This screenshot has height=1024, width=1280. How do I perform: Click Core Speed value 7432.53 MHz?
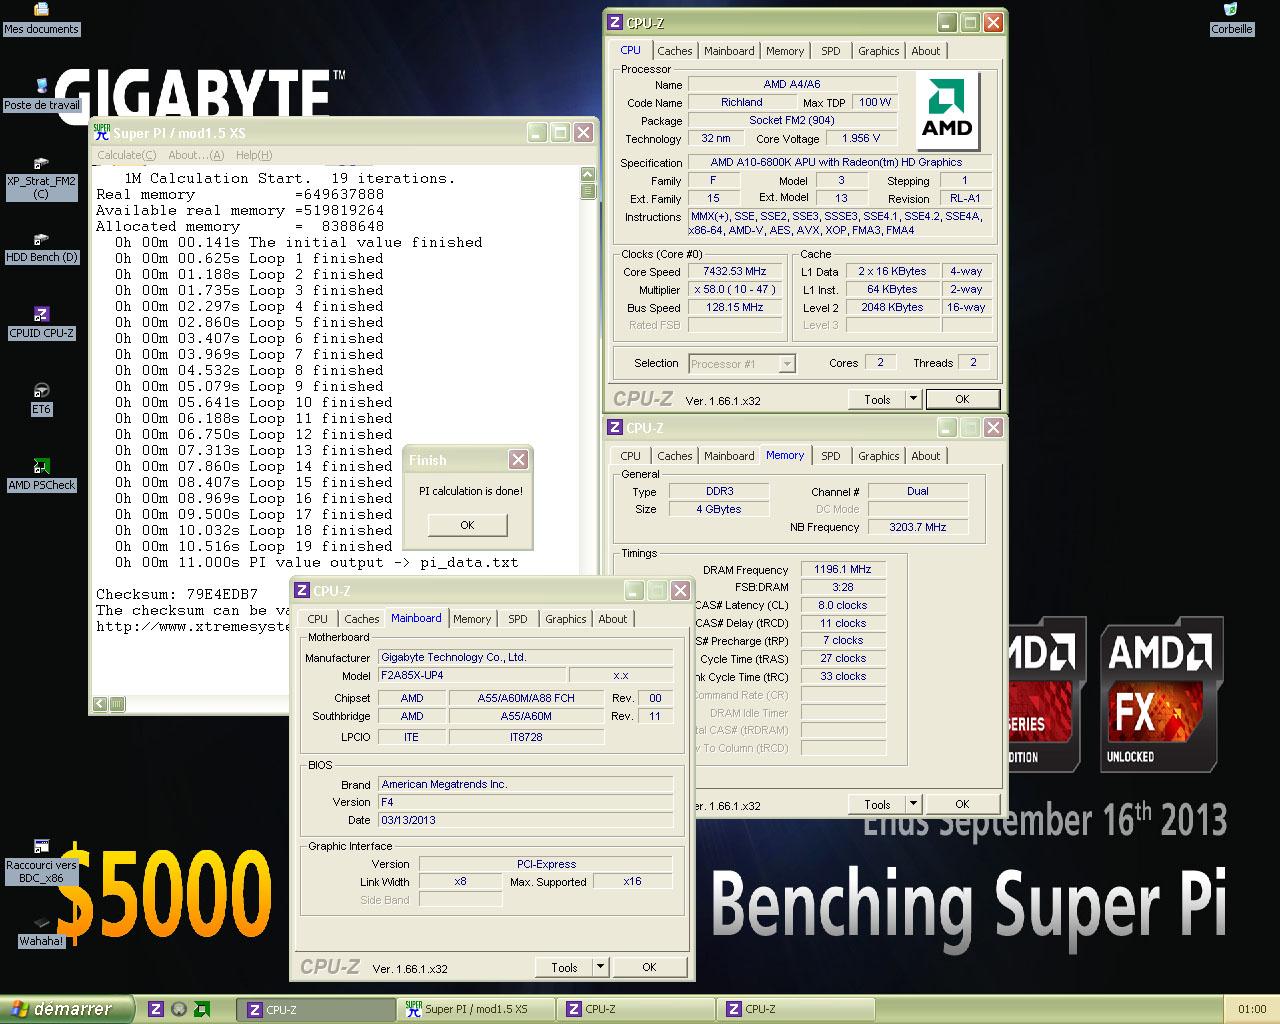735,271
